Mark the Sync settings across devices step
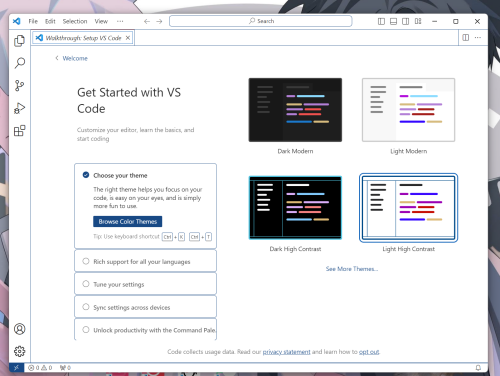500x376 pixels. tap(86, 307)
